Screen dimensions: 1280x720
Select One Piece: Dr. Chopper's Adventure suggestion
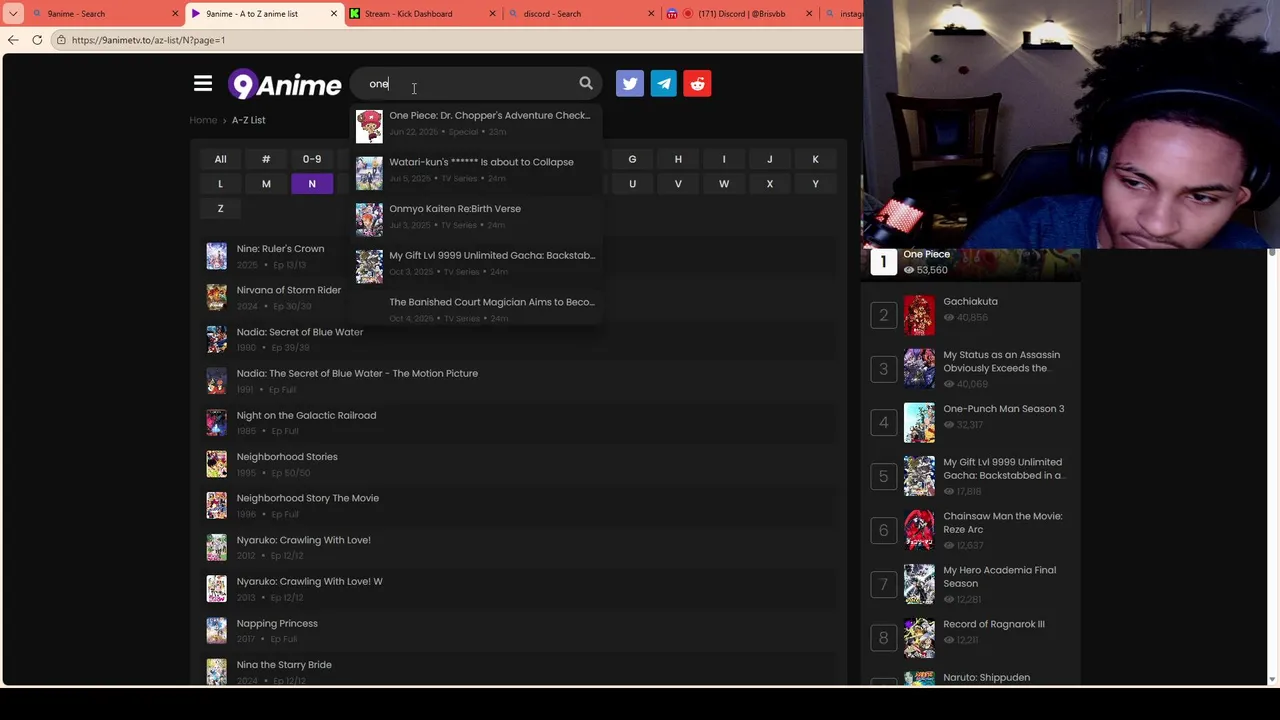click(475, 123)
